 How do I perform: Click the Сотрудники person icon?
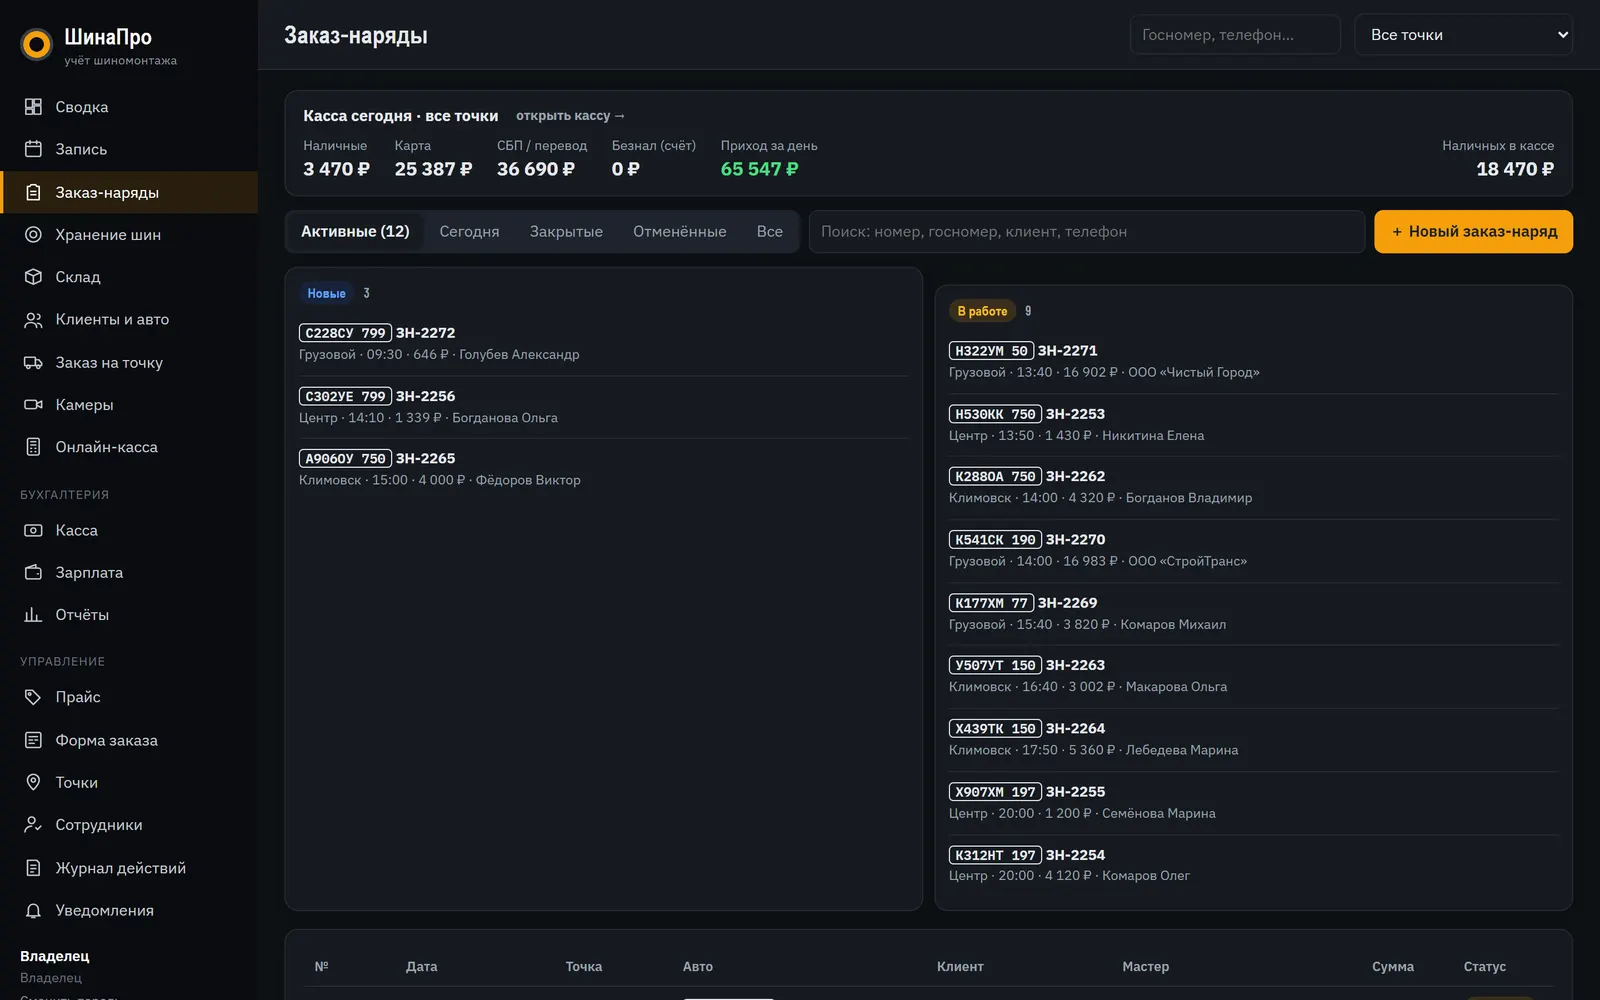(33, 825)
